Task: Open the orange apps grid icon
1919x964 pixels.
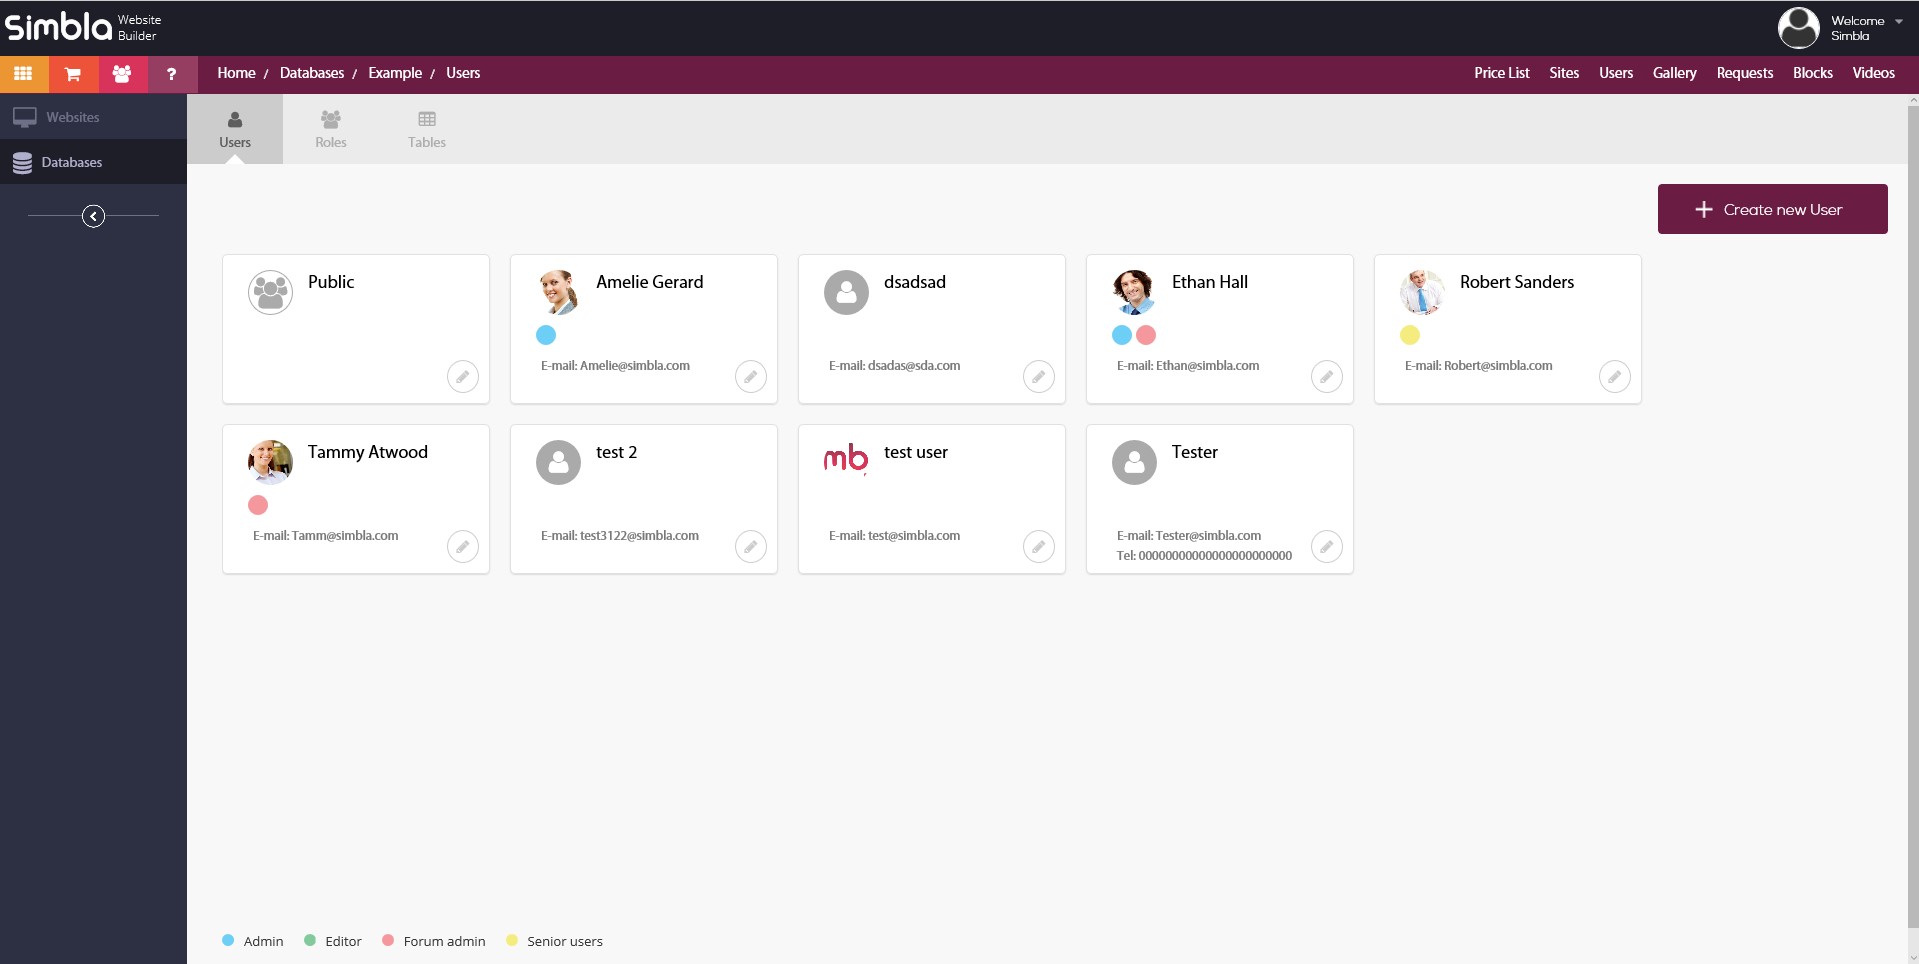Action: 24,74
